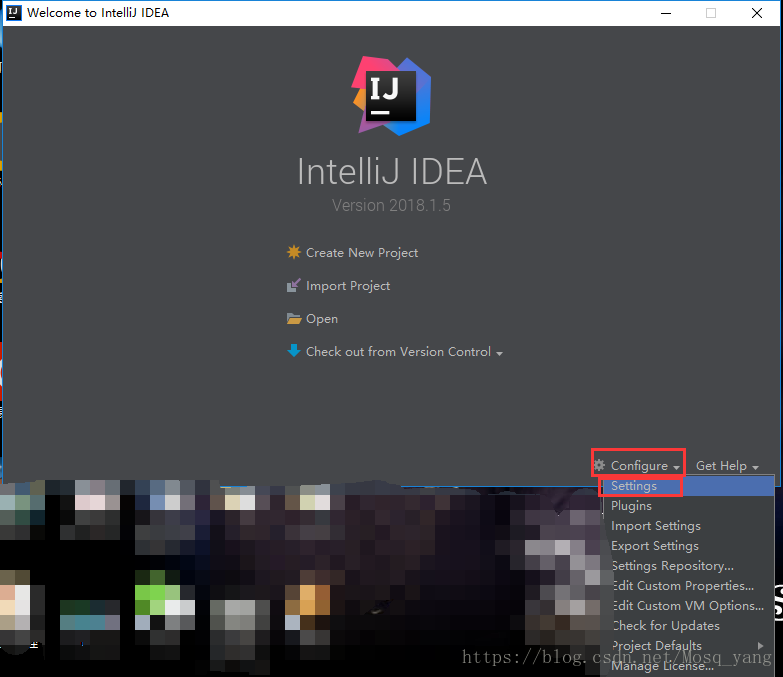Click Manage License... menu entry

point(688,666)
